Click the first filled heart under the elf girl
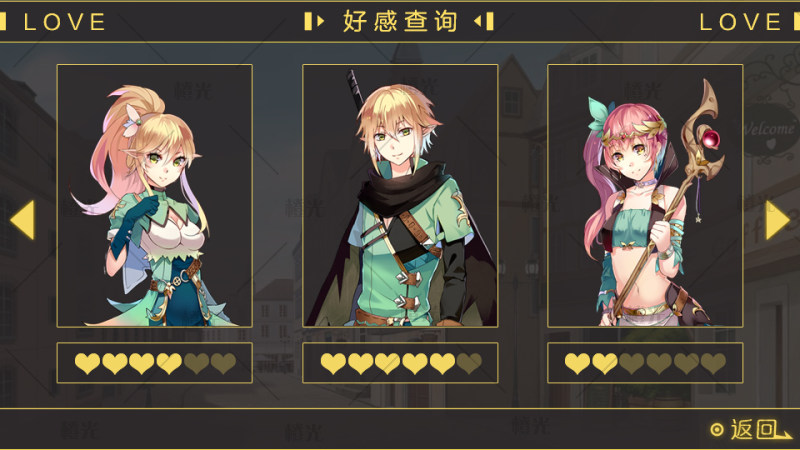Viewport: 800px width, 450px height. point(87,363)
